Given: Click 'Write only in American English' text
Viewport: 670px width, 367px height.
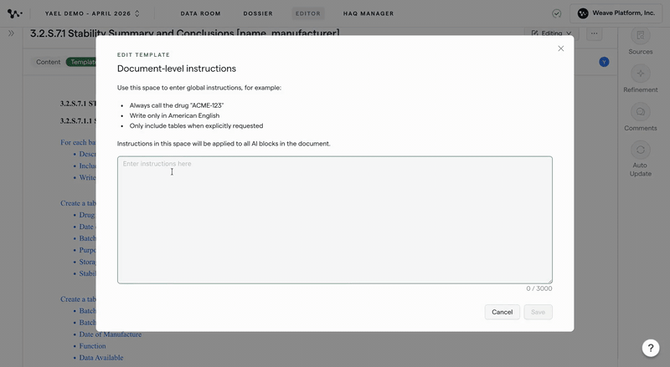Looking at the screenshot, I should [174, 116].
